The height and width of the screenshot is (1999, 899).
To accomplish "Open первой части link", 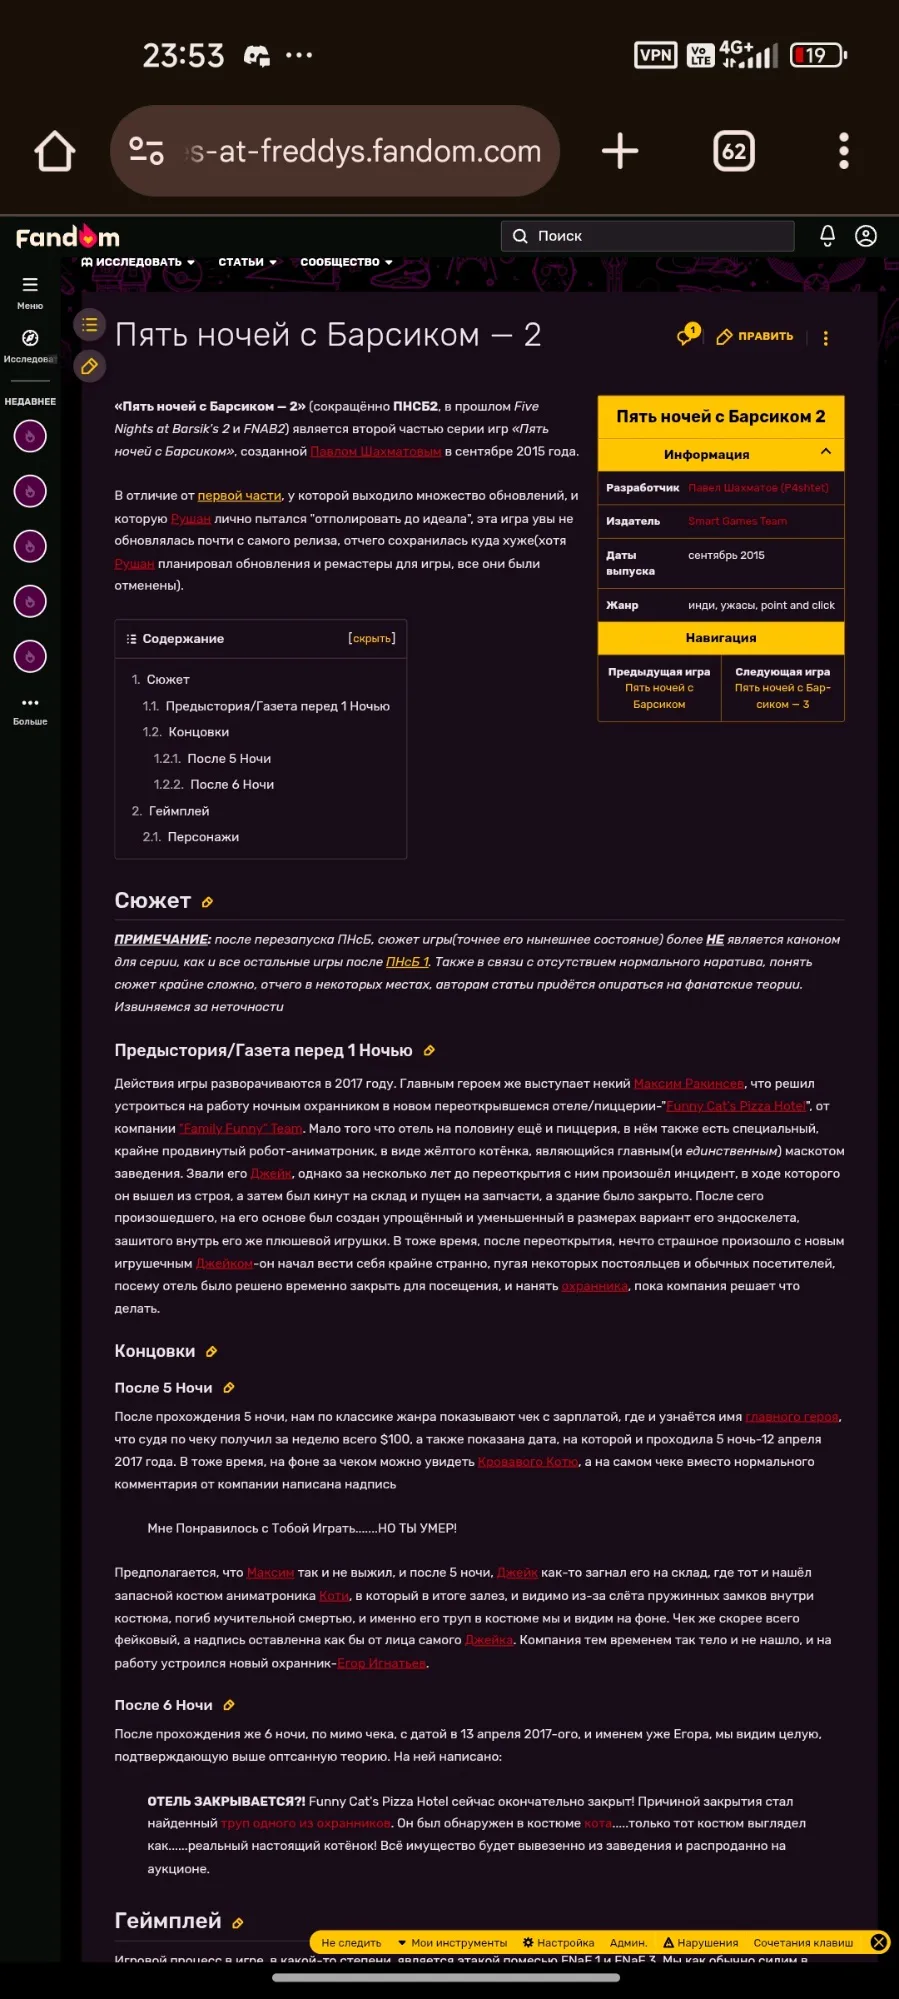I will coord(240,495).
